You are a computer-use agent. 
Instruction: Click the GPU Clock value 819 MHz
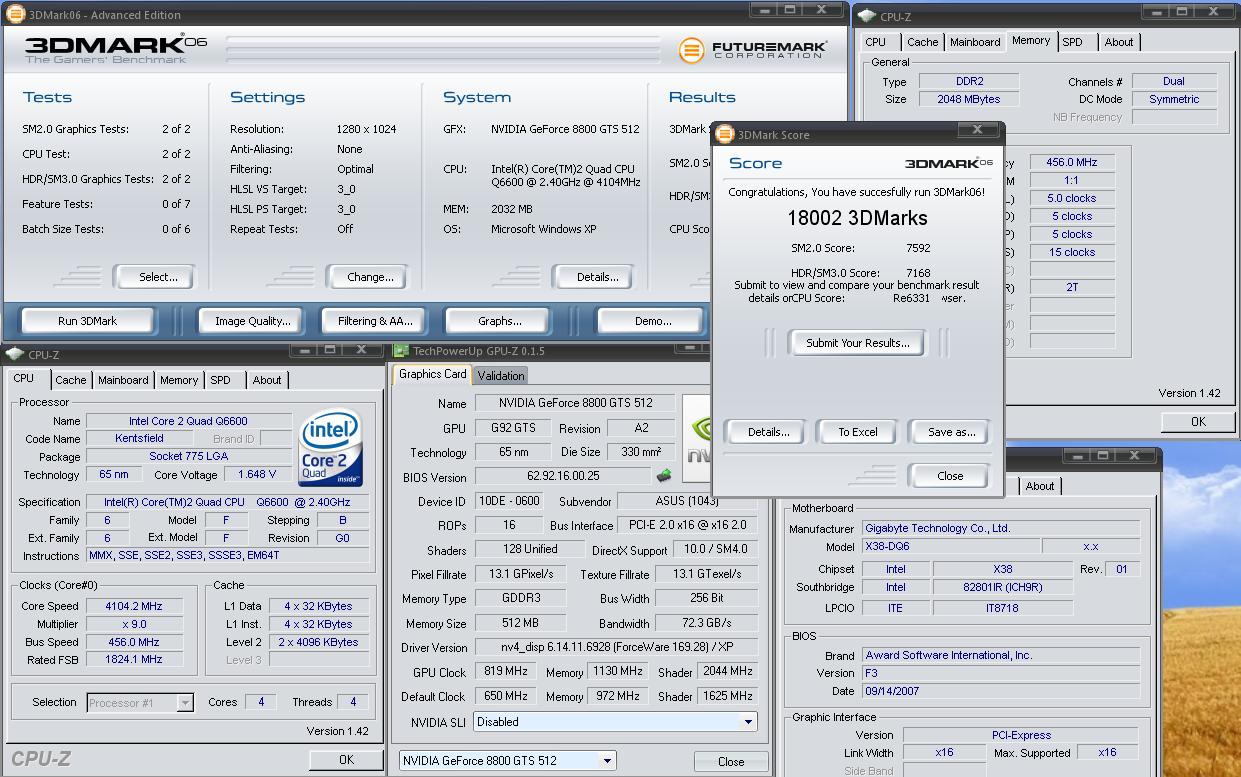505,672
